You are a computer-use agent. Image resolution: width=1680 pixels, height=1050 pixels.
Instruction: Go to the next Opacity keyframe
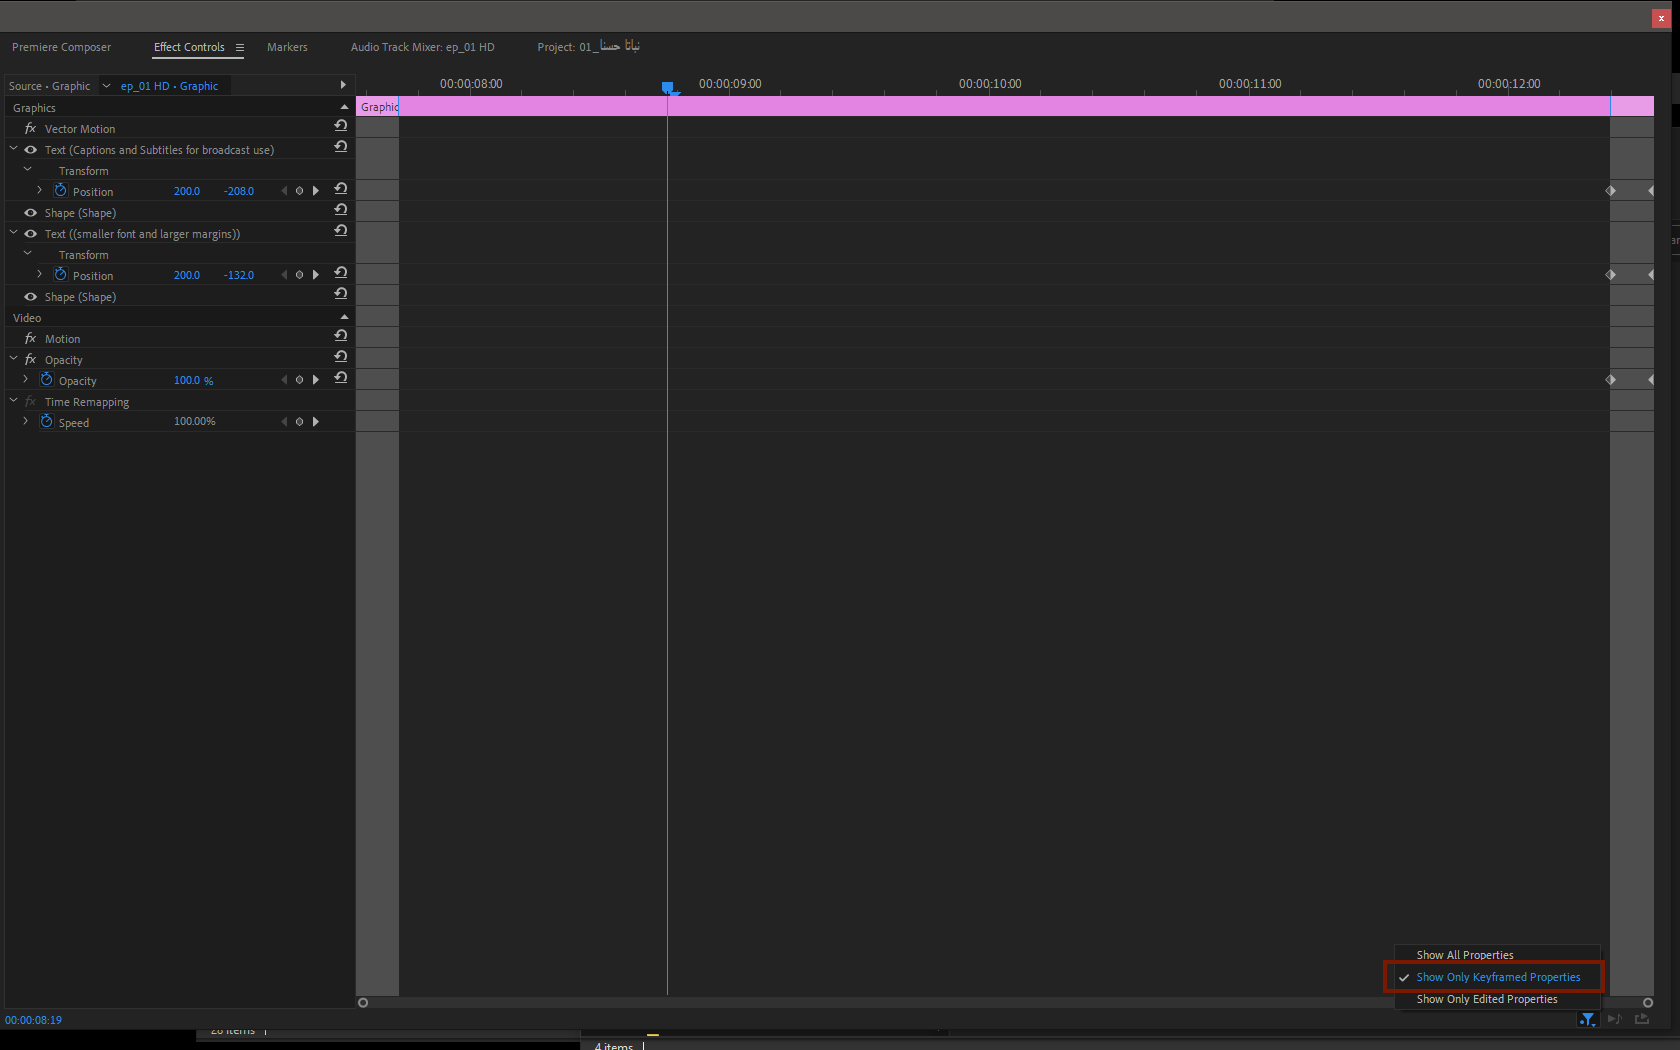click(x=316, y=379)
